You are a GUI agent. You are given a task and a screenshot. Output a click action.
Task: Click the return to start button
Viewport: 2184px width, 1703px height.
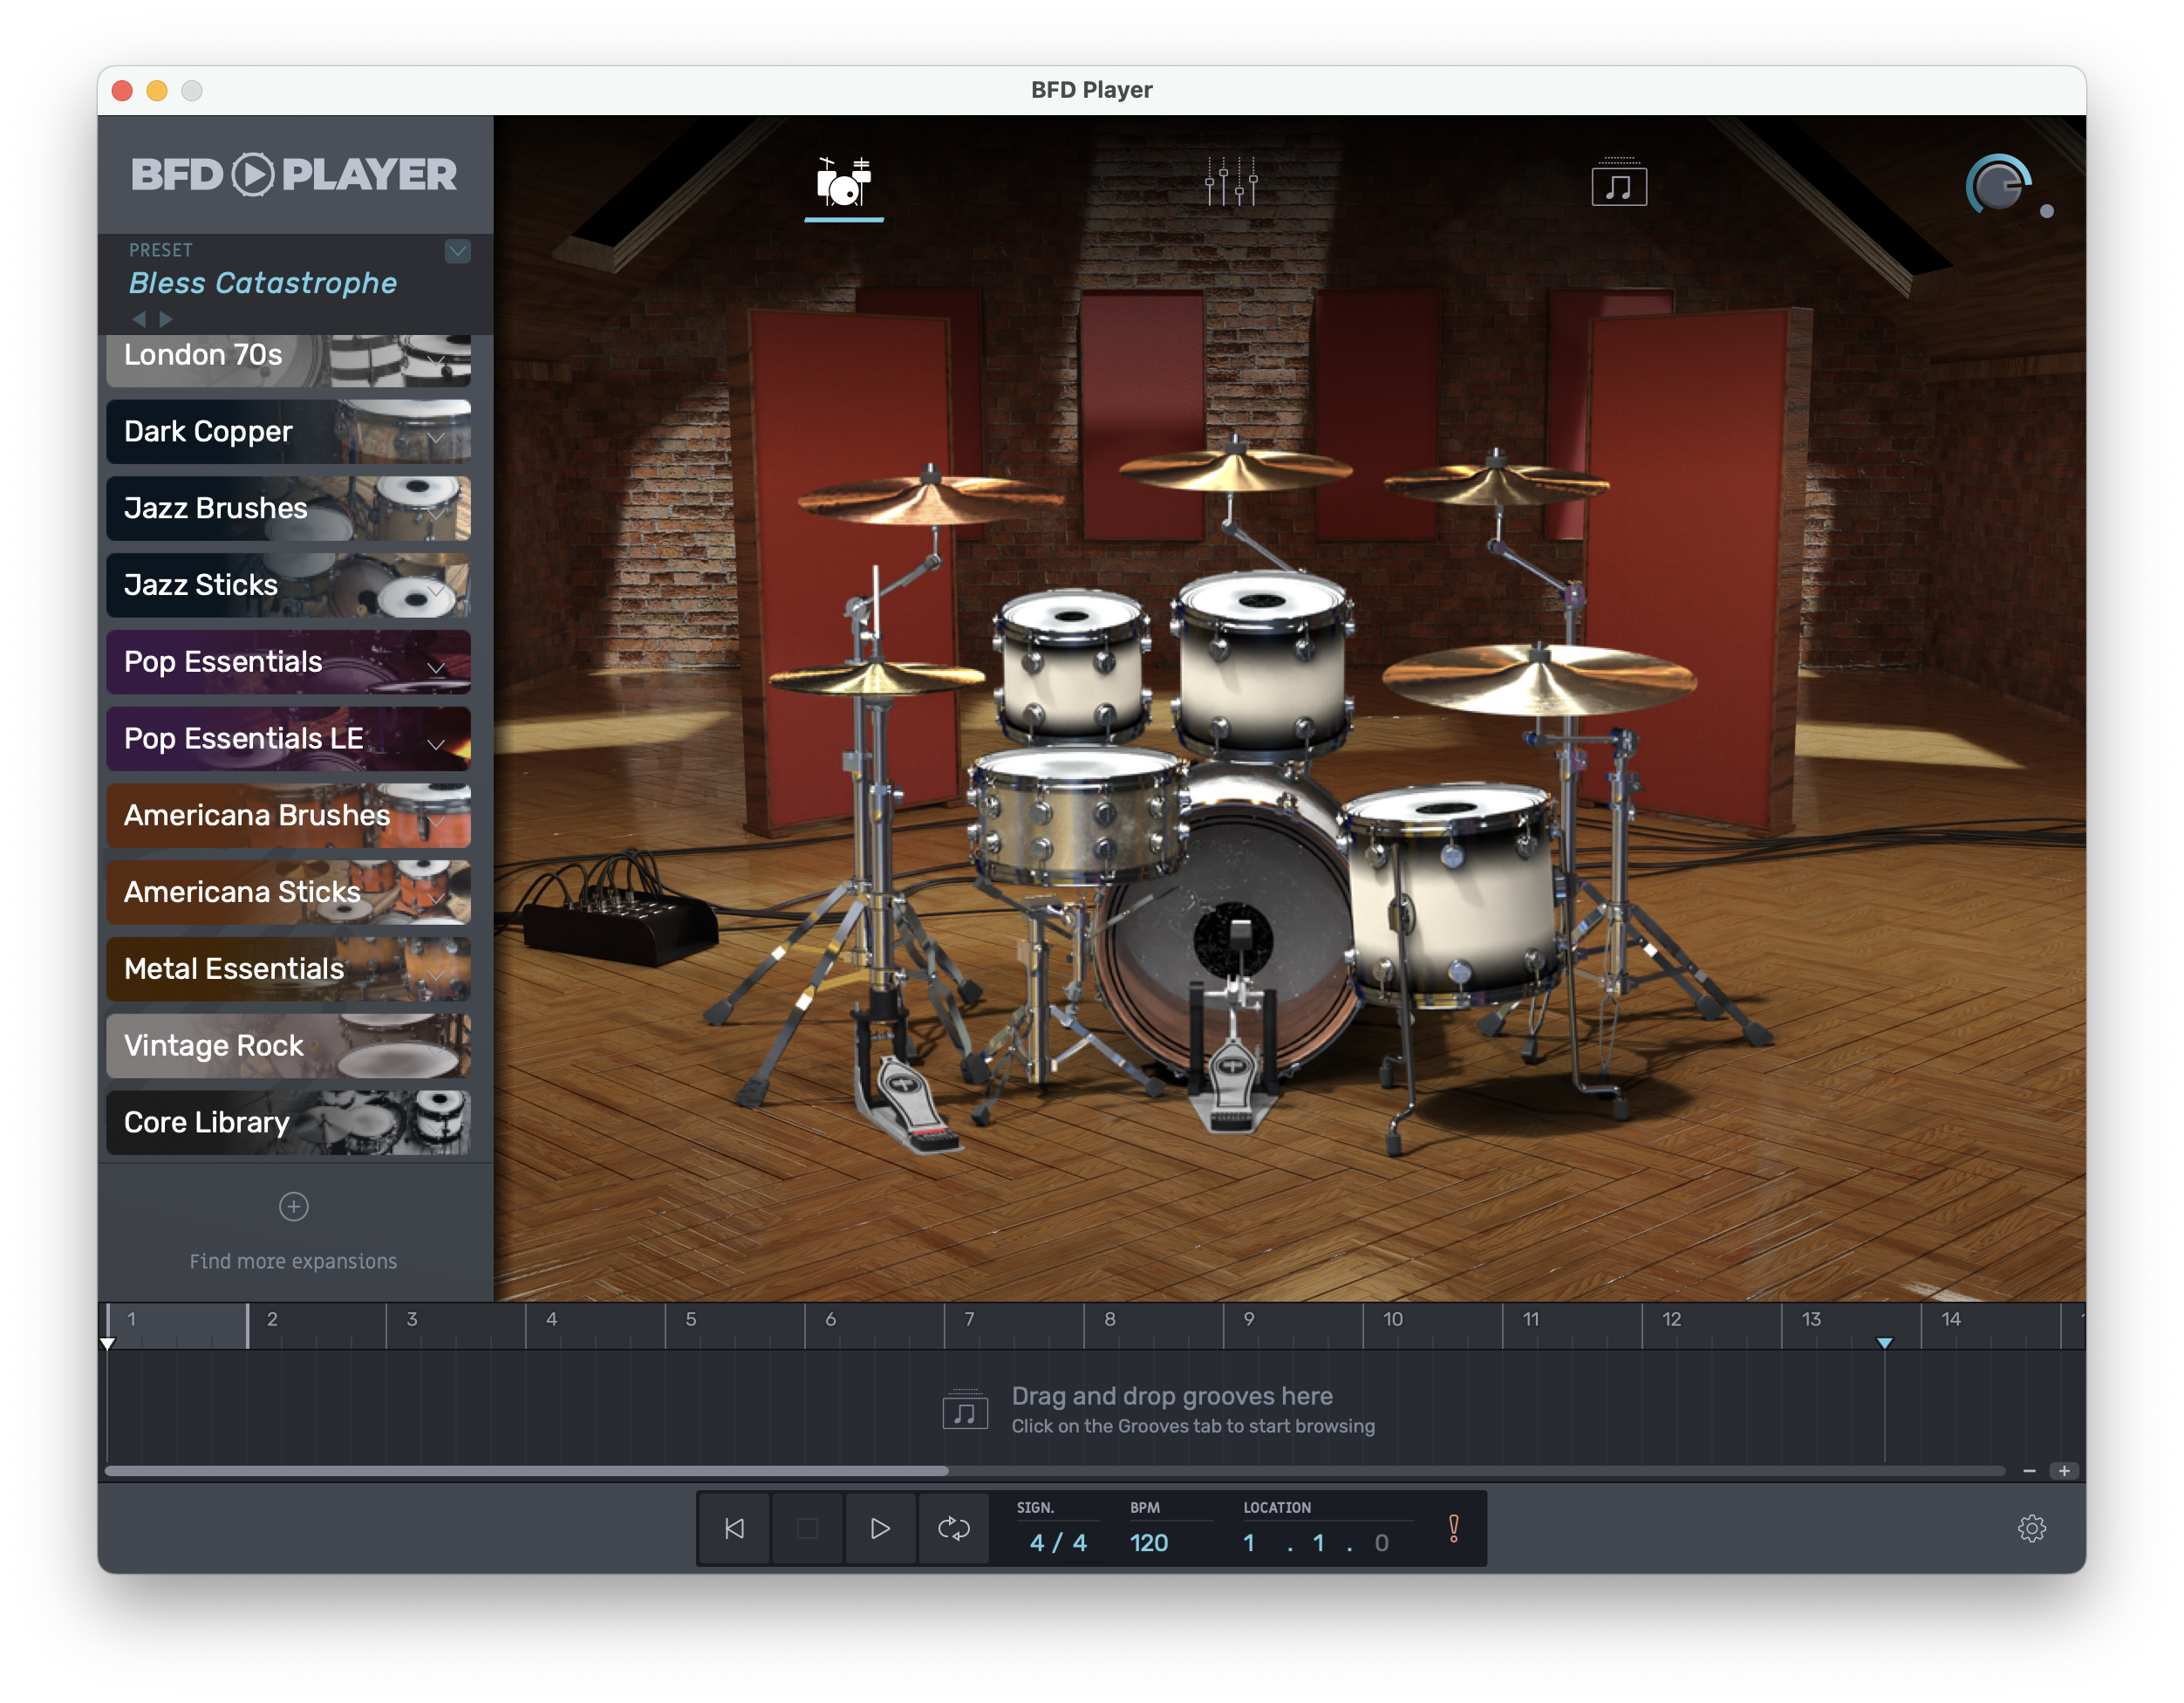click(x=734, y=1528)
